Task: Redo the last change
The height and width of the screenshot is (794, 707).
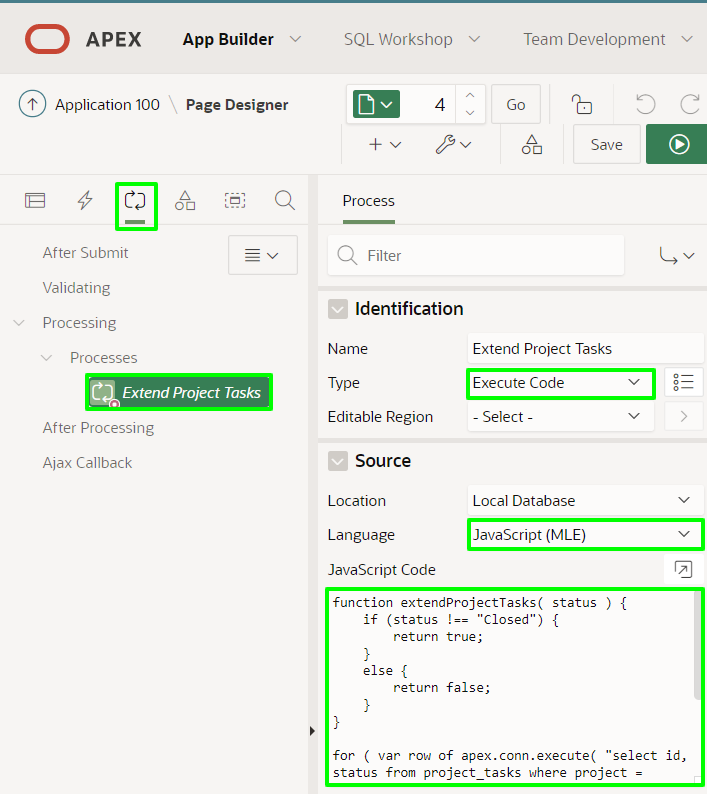Action: [x=690, y=104]
